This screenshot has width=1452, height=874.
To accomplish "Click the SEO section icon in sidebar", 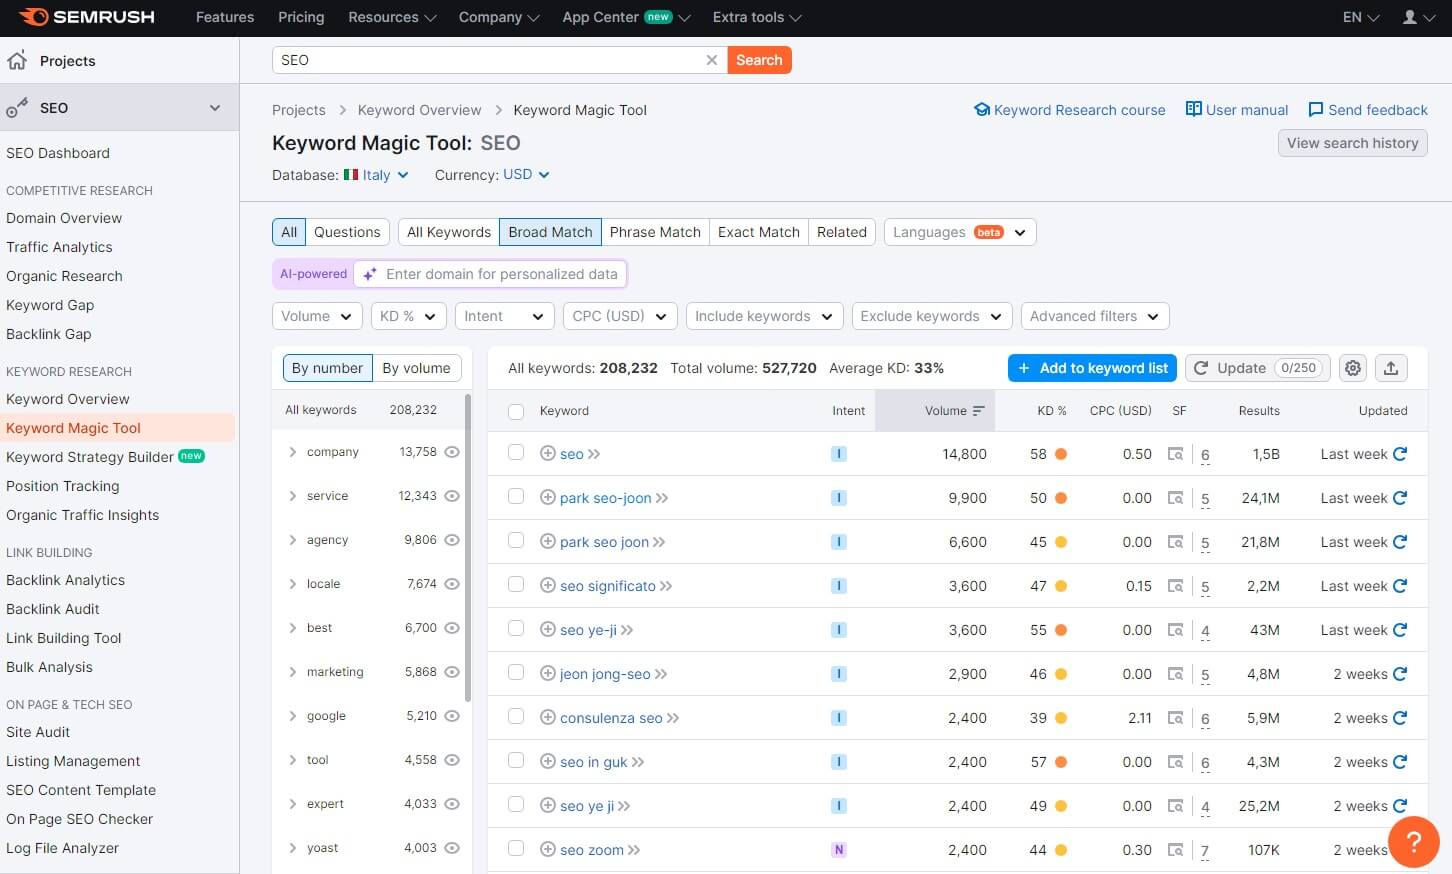I will coord(17,108).
